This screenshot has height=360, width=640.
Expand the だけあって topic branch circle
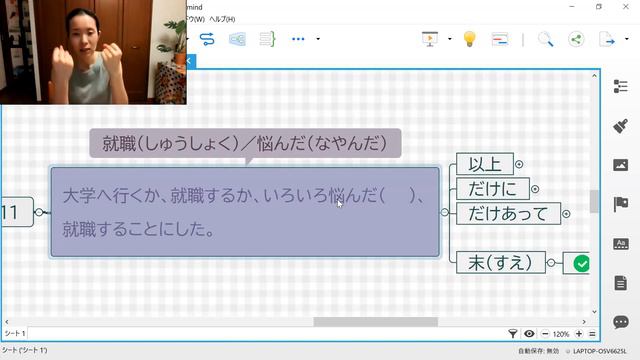[566, 214]
